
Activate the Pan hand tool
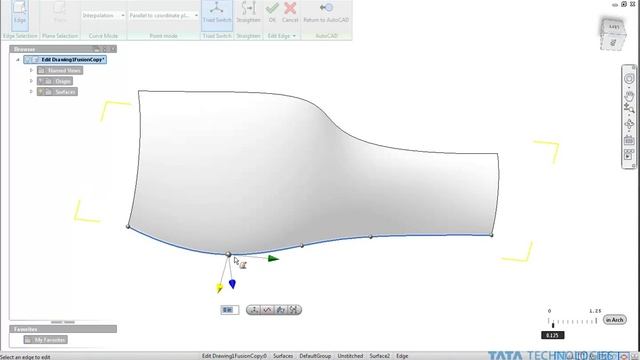click(x=629, y=96)
